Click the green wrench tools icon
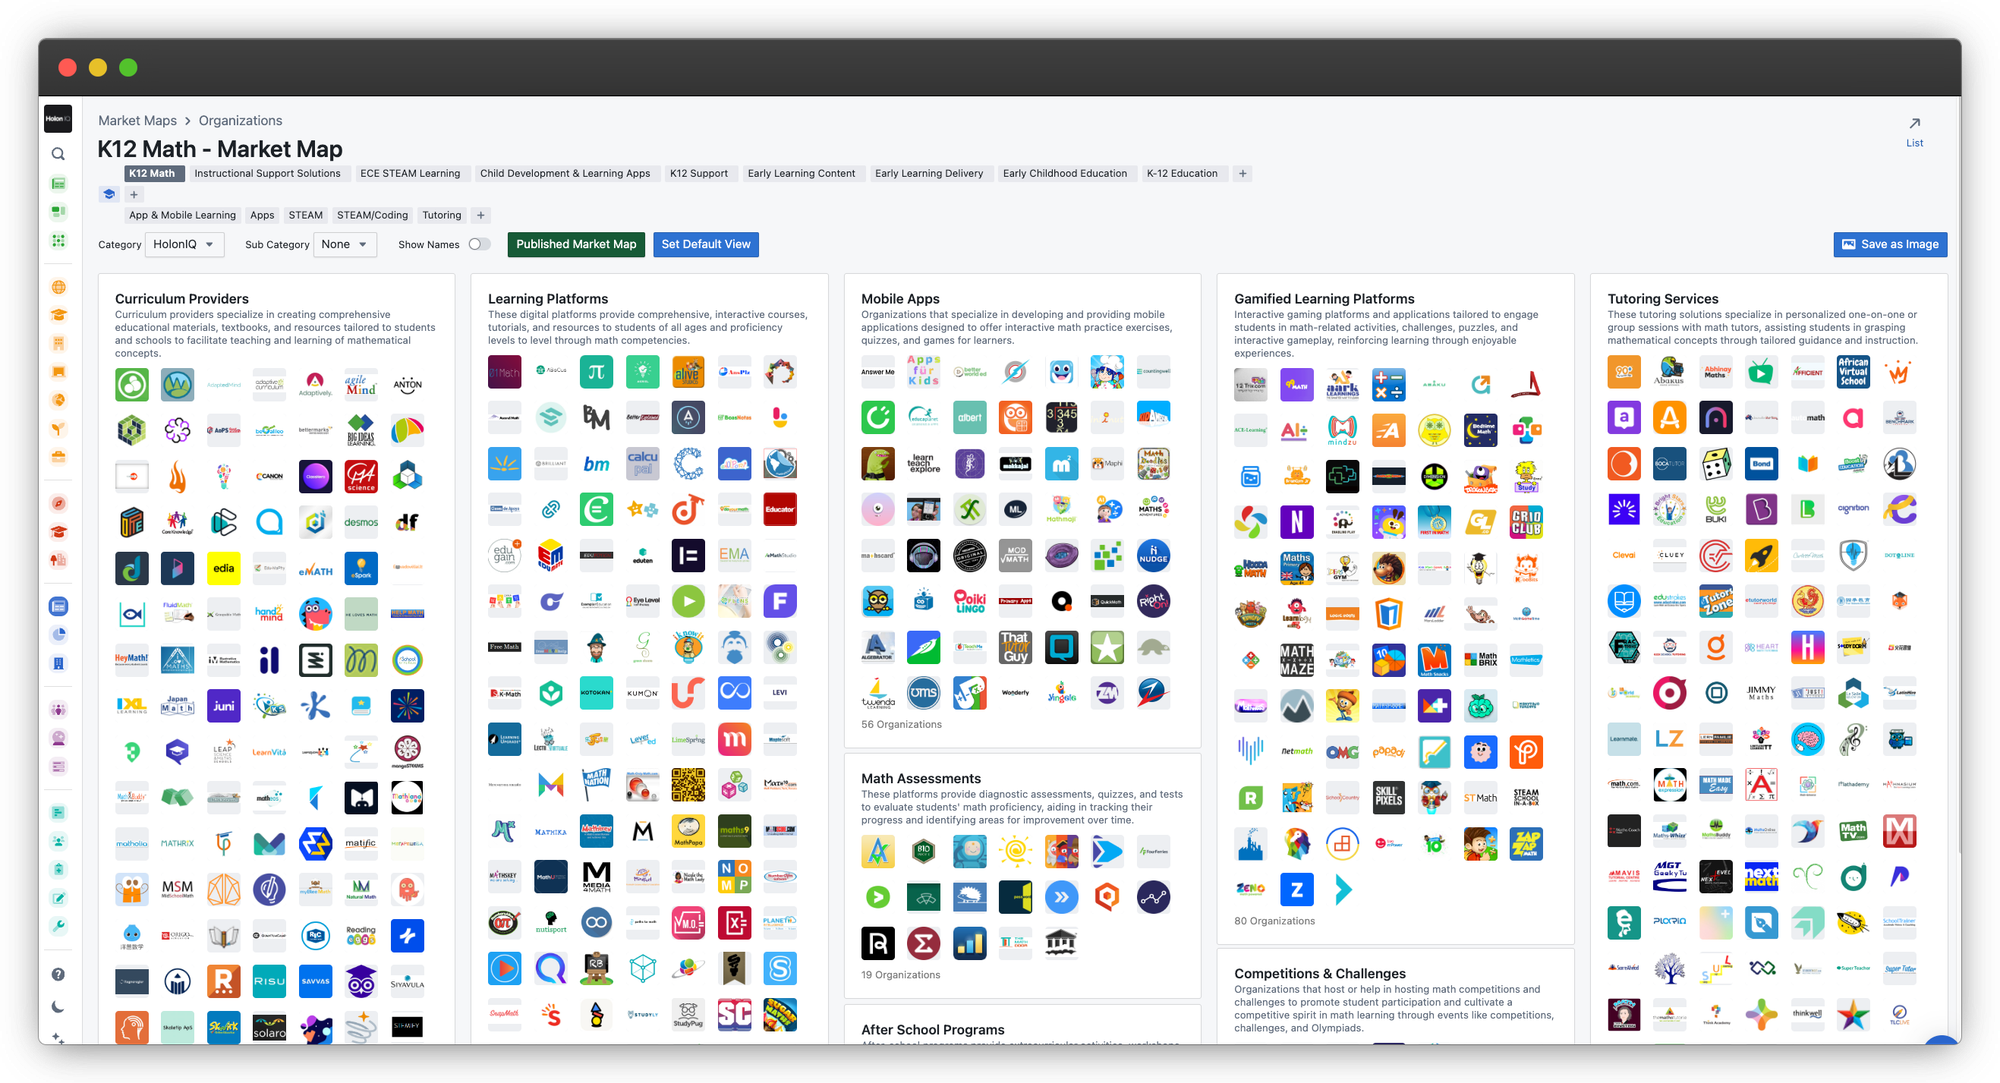This screenshot has width=2000, height=1083. coord(58,927)
